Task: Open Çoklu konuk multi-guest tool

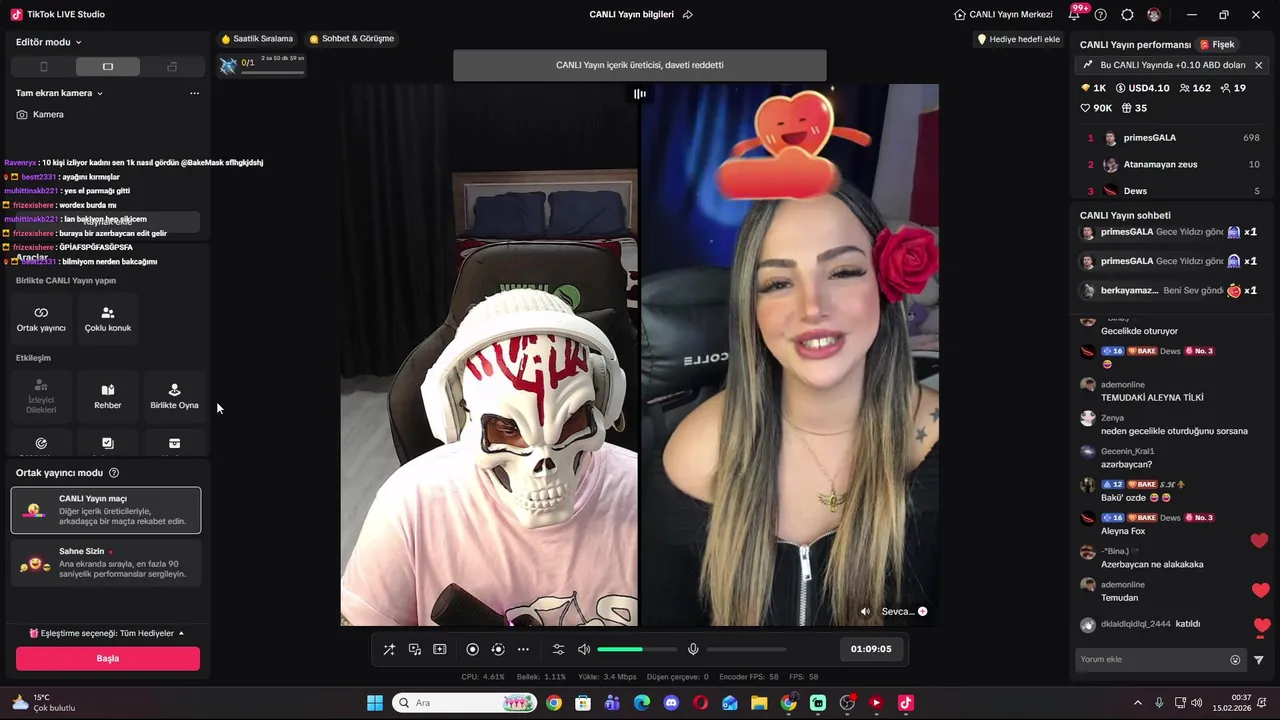Action: pyautogui.click(x=108, y=318)
